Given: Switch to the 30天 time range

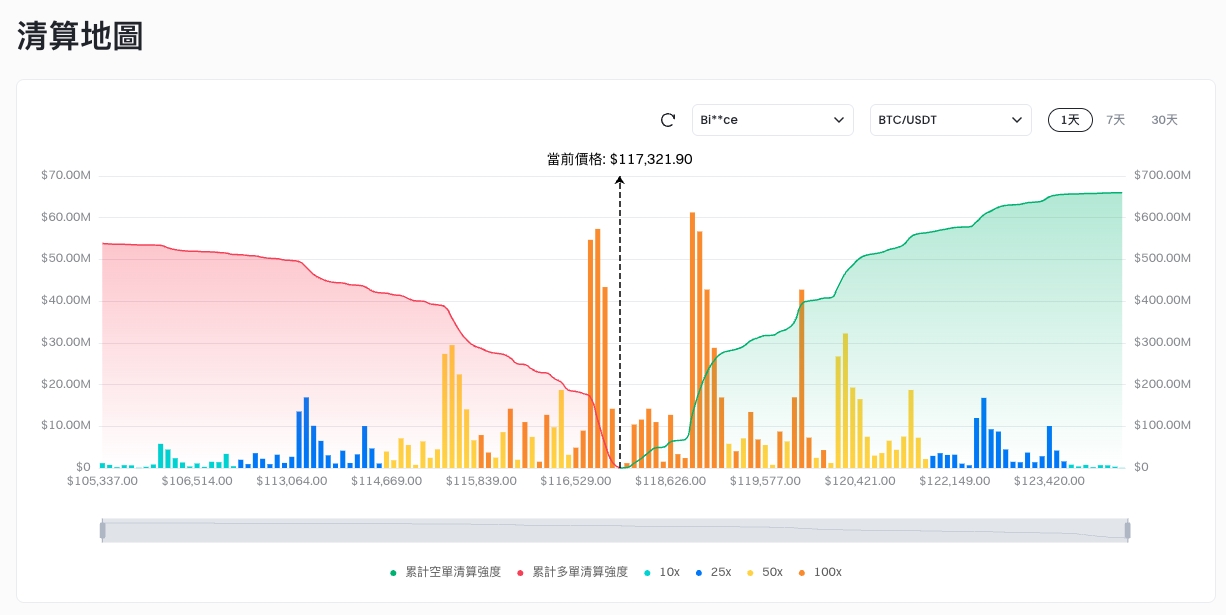Looking at the screenshot, I should [1164, 120].
